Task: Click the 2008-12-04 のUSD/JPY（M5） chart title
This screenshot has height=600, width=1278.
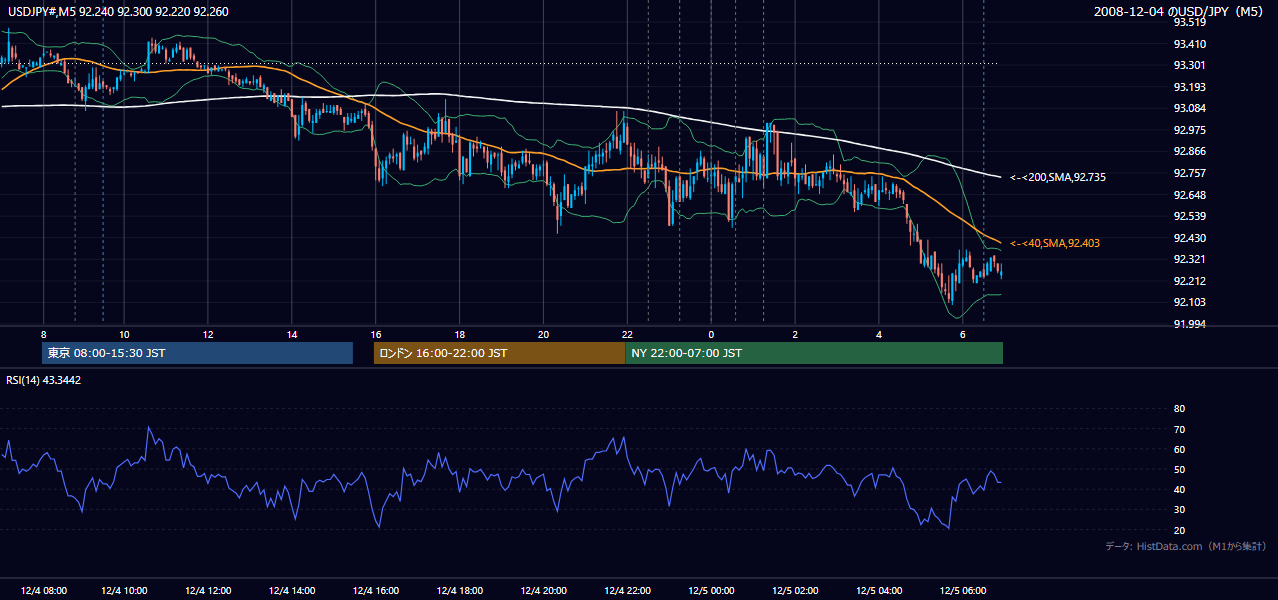Action: pyautogui.click(x=1180, y=11)
